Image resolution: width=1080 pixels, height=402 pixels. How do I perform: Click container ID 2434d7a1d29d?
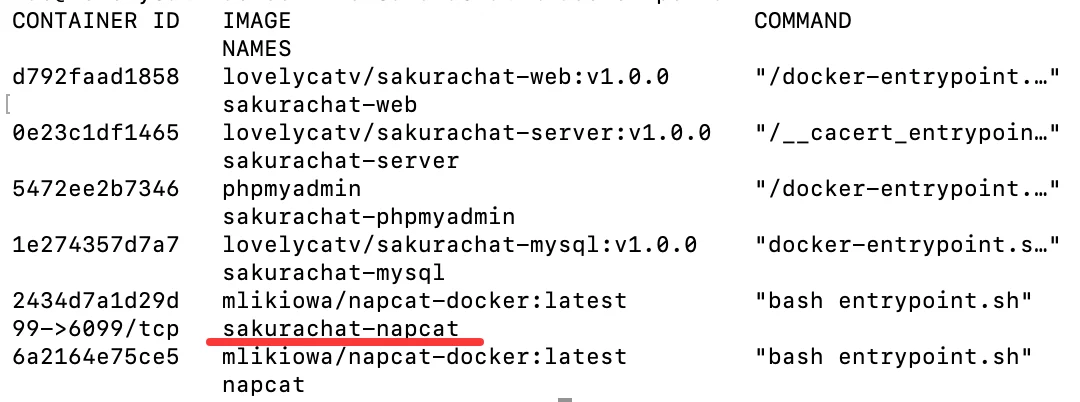[95, 300]
